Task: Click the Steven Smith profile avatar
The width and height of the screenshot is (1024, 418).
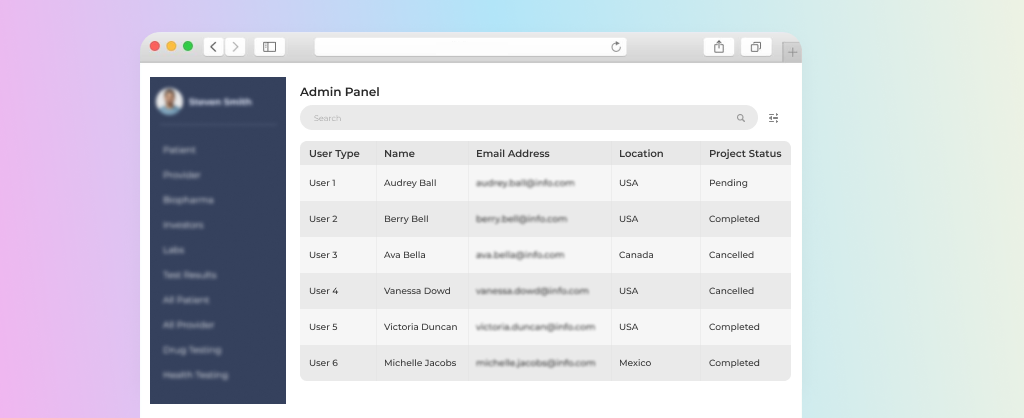Action: point(169,101)
